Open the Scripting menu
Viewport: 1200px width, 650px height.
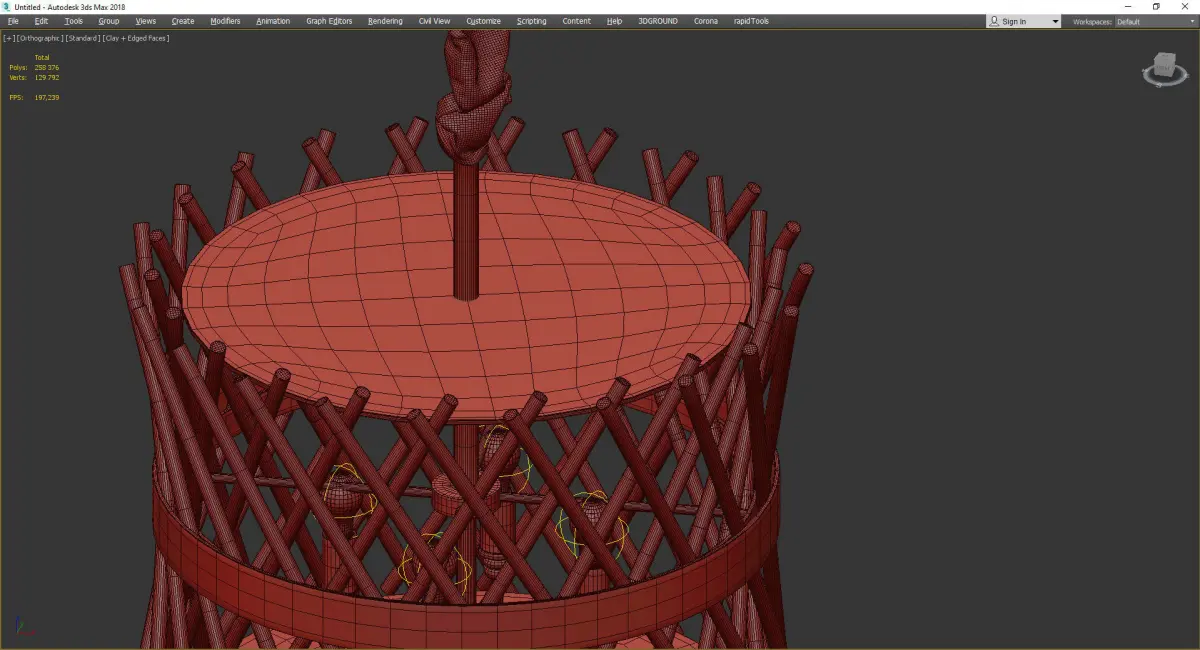[x=532, y=21]
